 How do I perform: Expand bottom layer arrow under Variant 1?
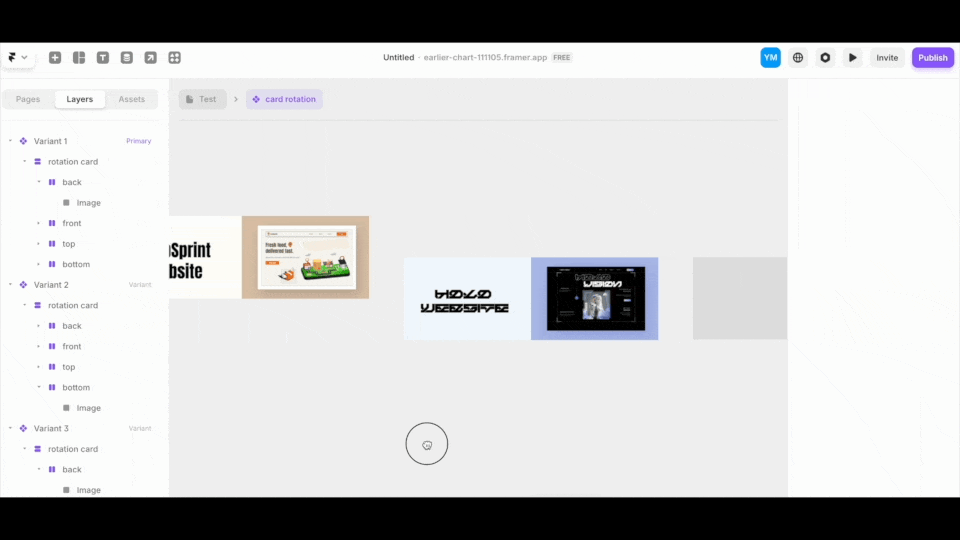point(39,264)
